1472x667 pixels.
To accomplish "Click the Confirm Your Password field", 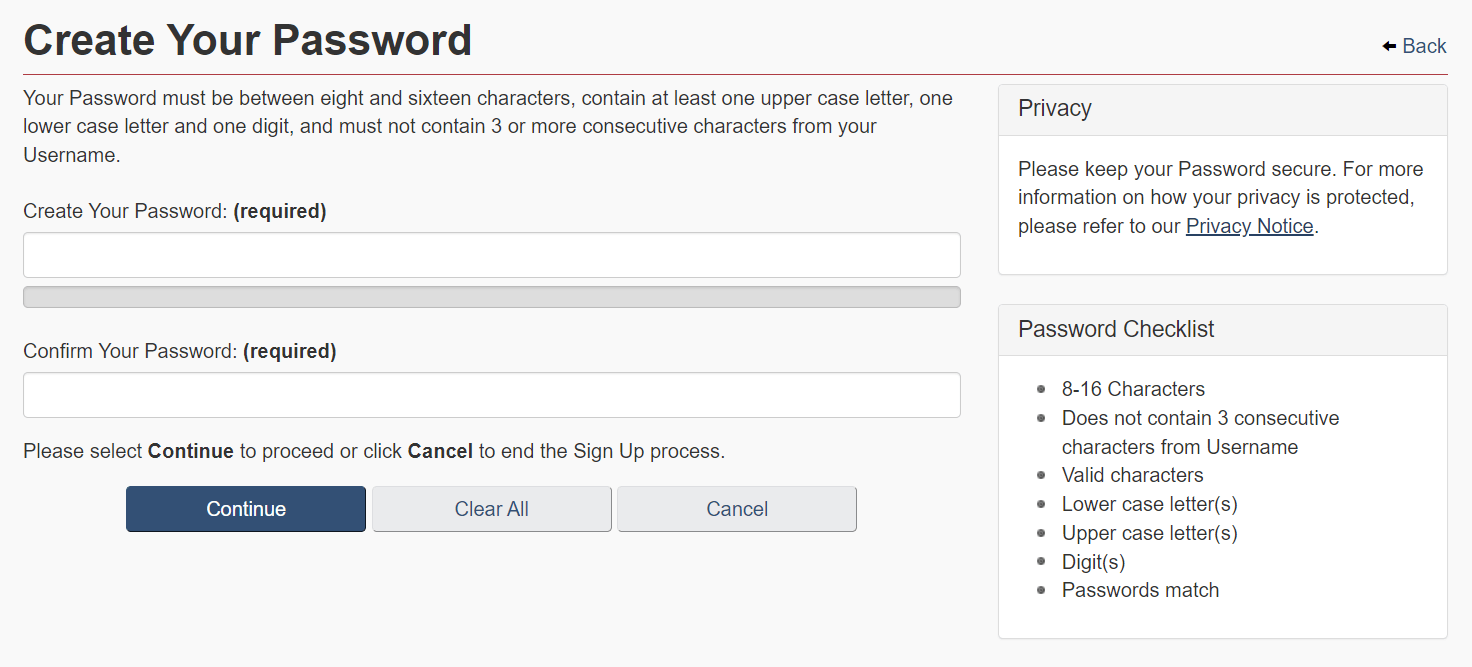I will 492,395.
